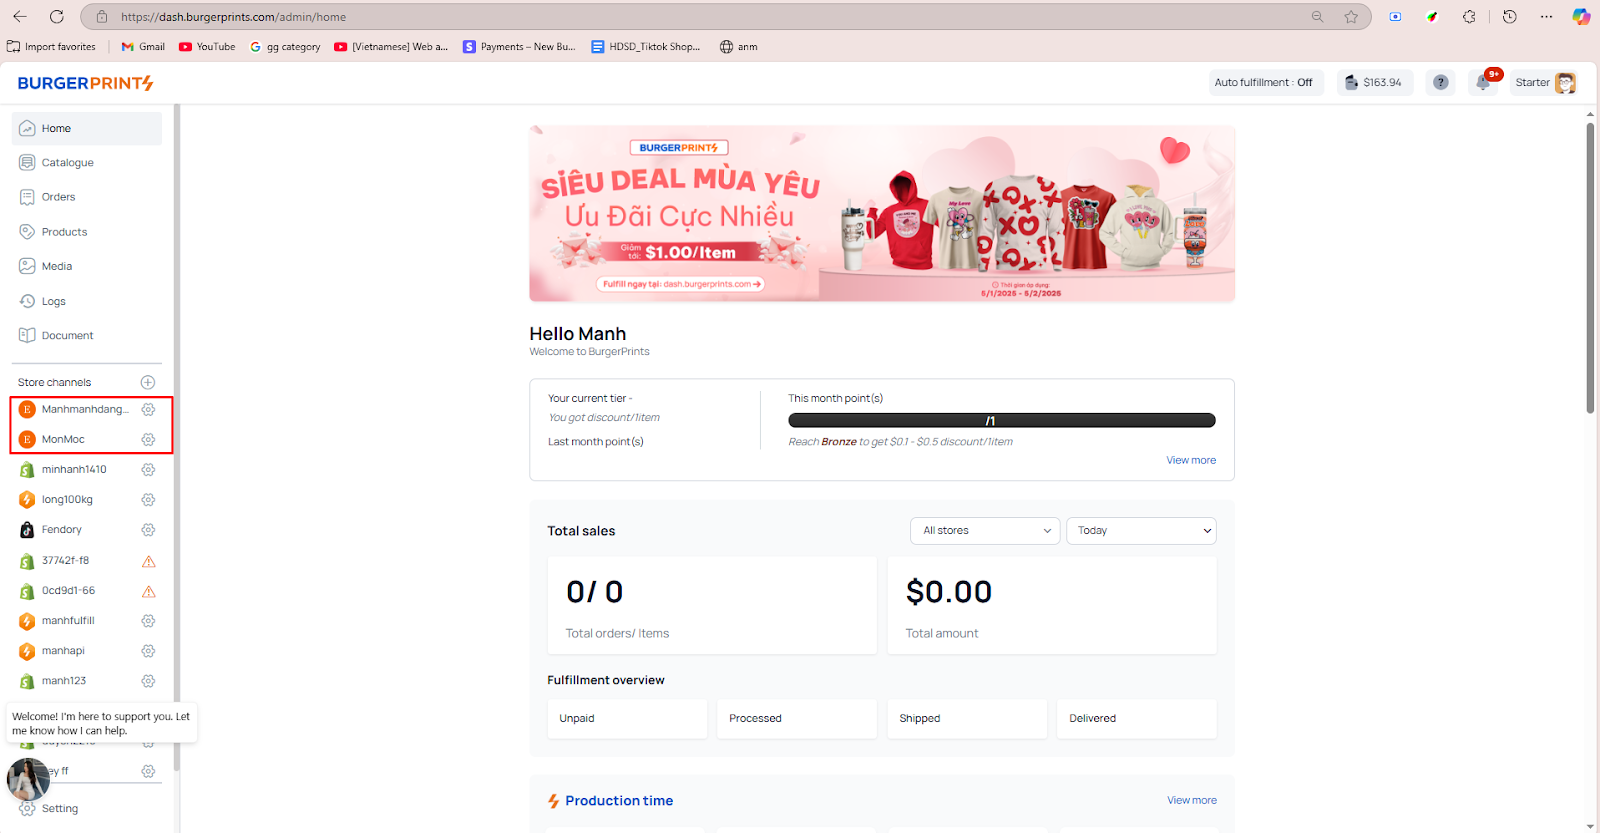
Task: Open the Home sidebar item
Action: point(87,128)
